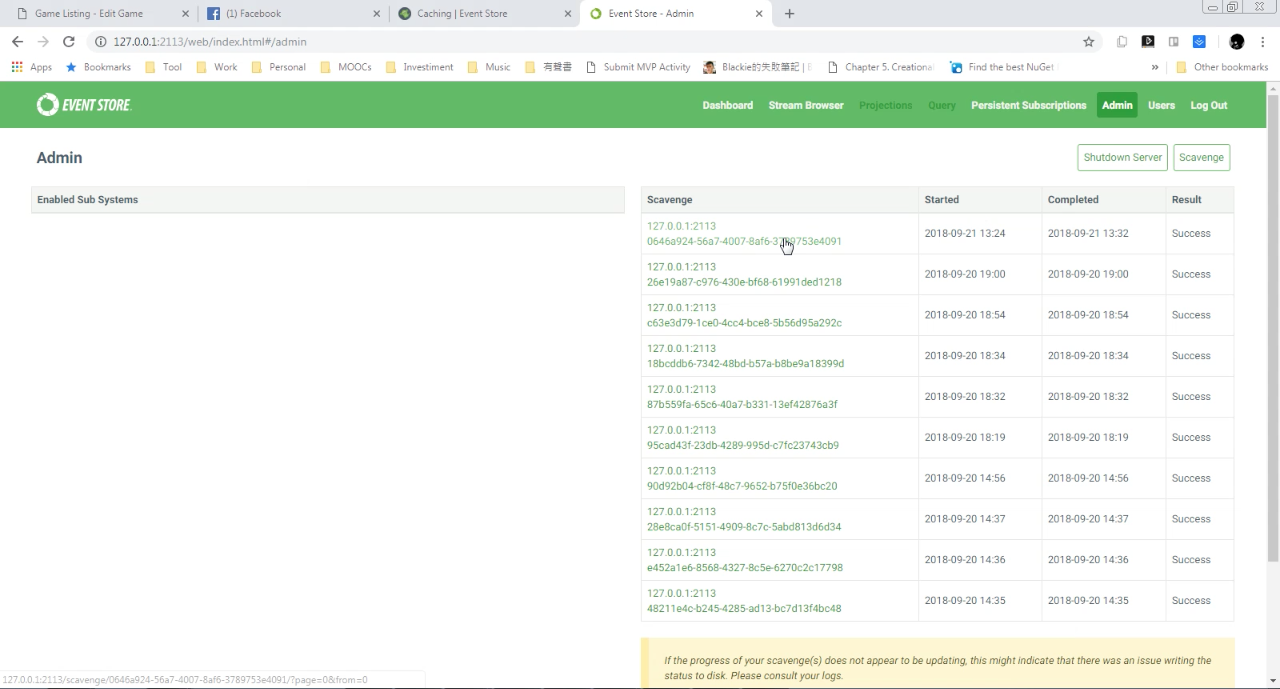Open the Projections nav item

tap(885, 105)
